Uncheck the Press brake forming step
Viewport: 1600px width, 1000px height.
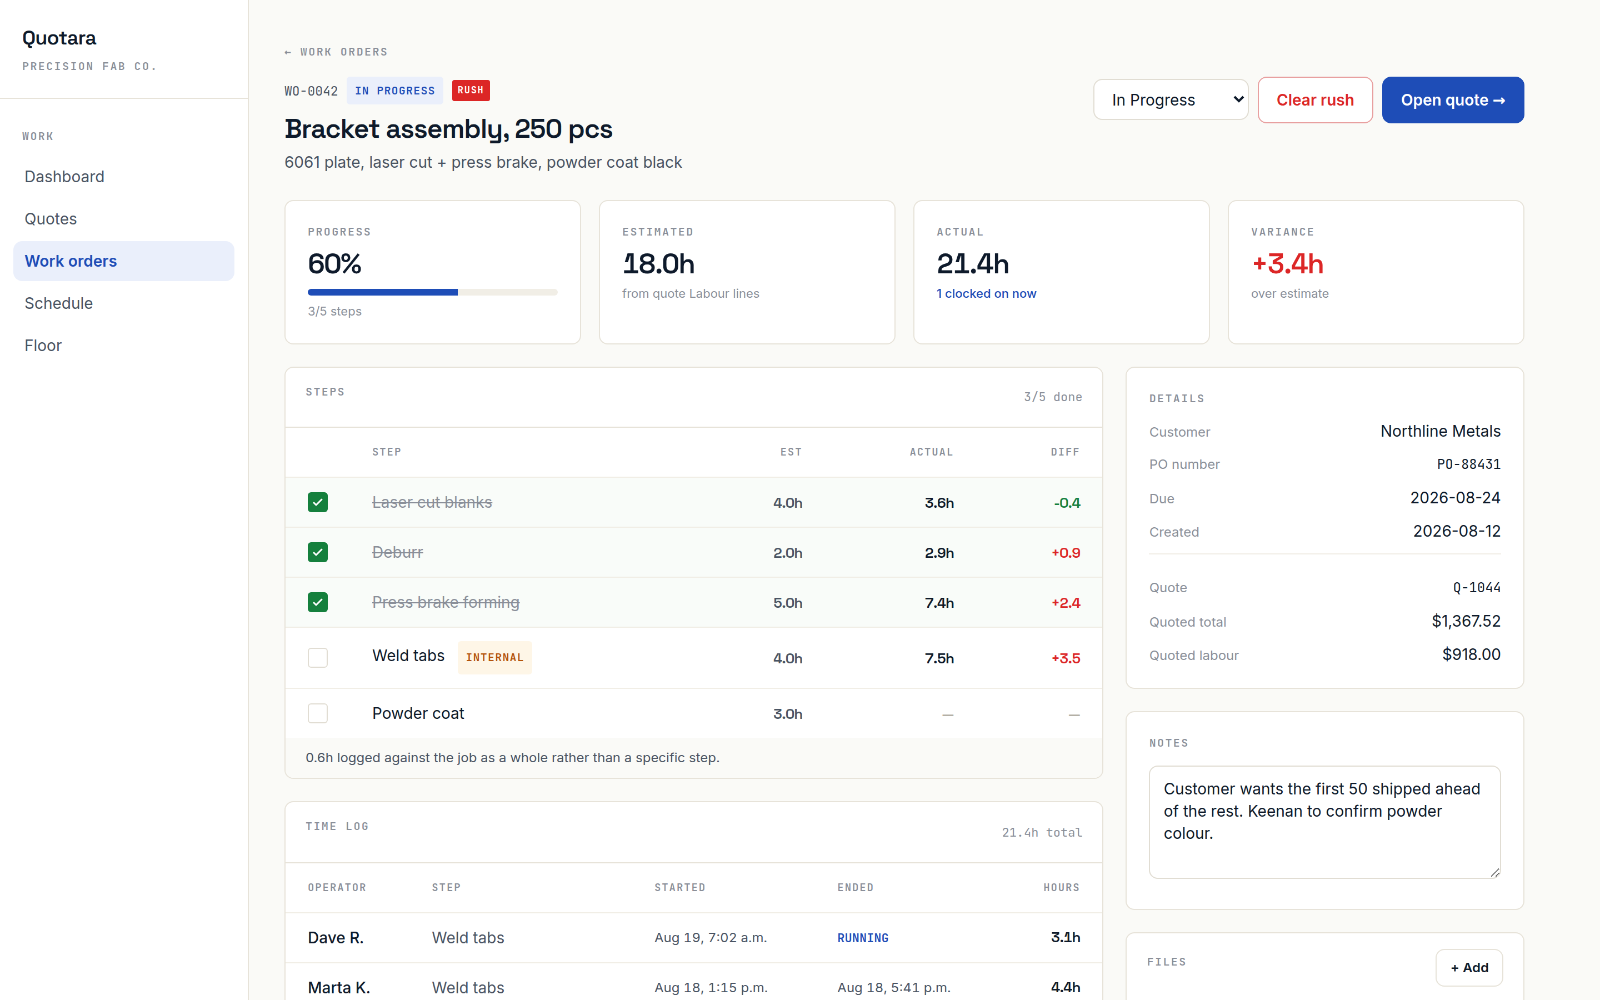point(318,602)
